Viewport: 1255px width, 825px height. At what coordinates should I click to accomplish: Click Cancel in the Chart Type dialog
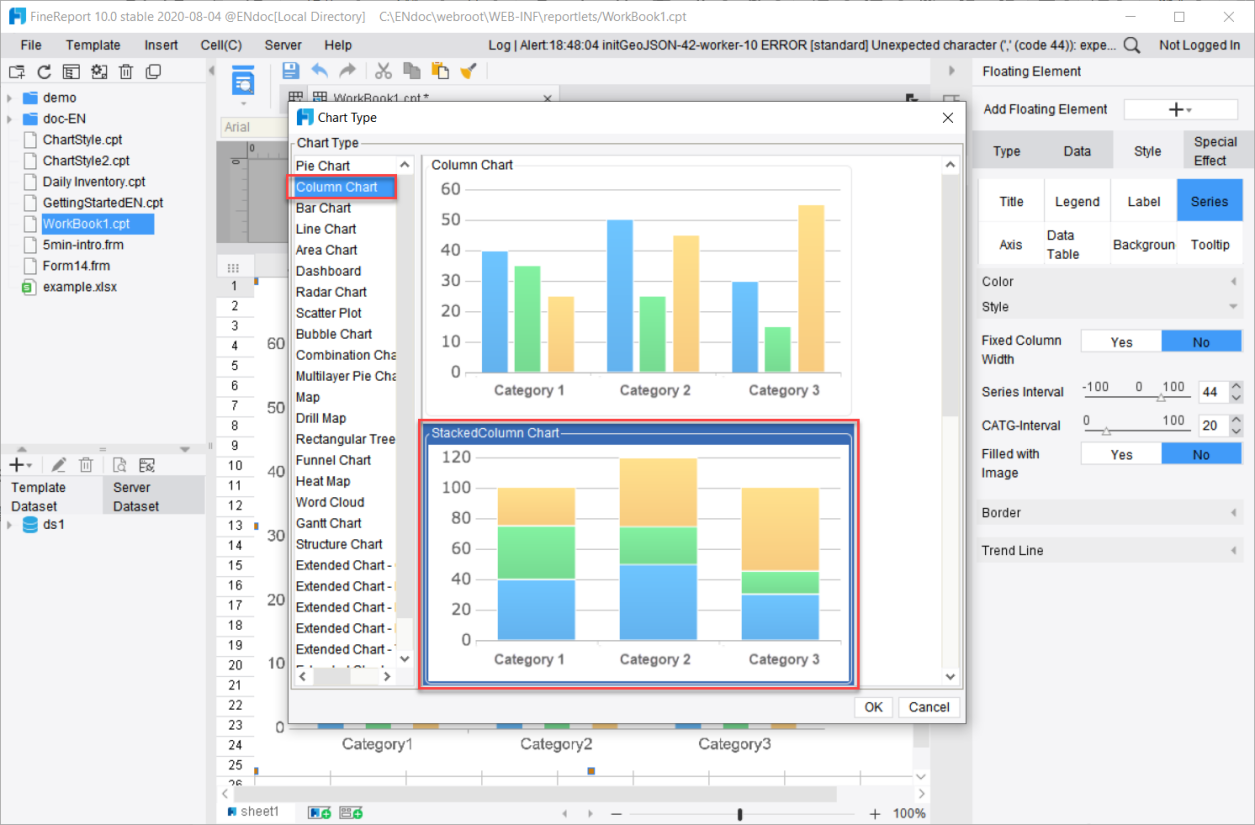[929, 707]
